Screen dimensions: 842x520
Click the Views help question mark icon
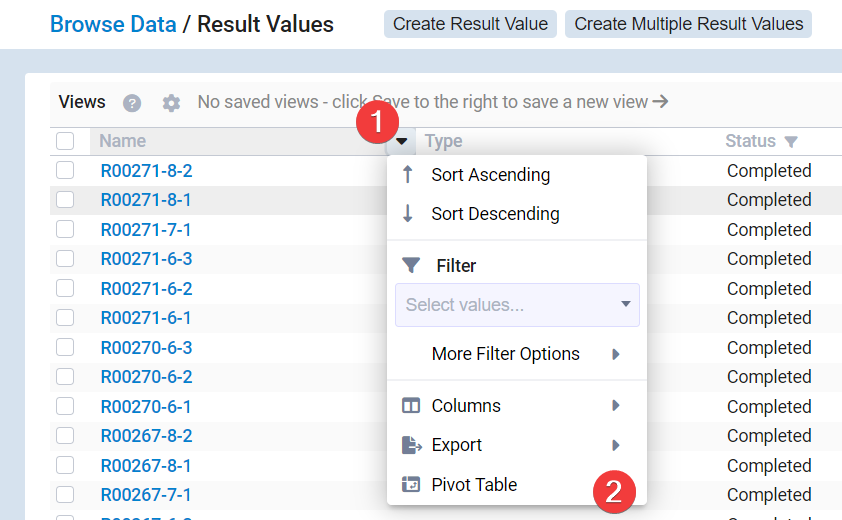pos(132,103)
